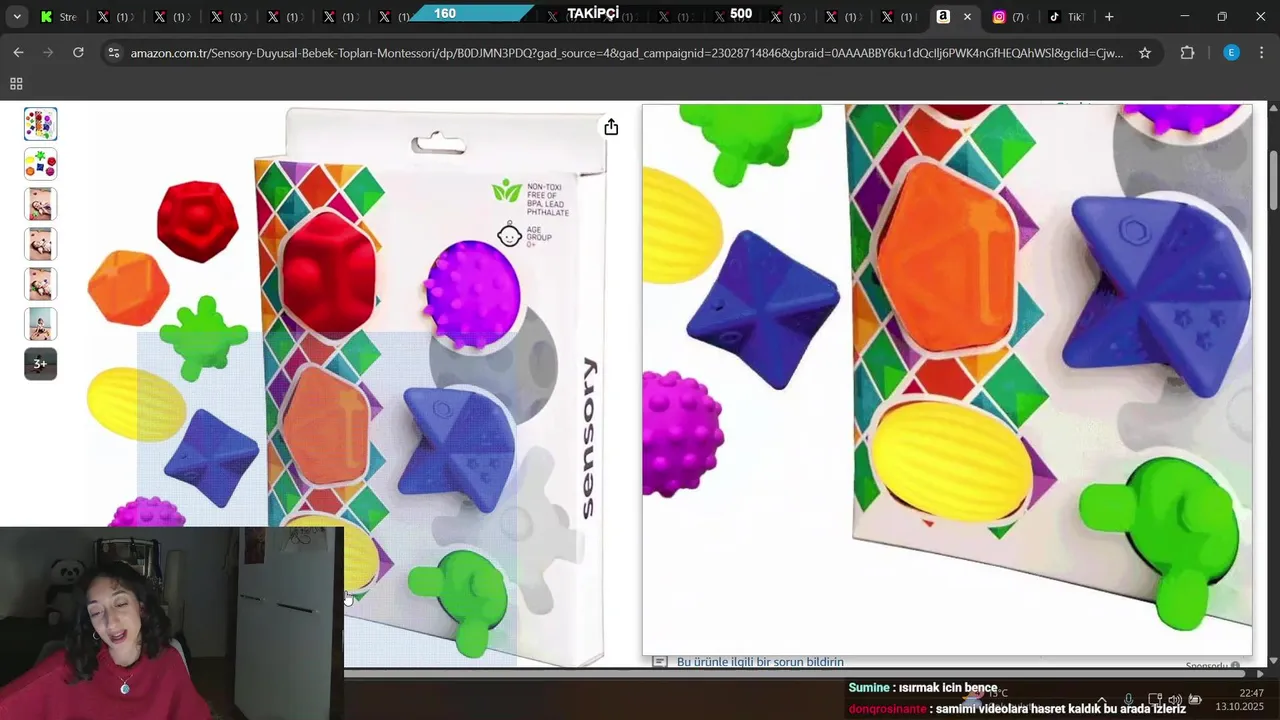Open a new browser tab

(1109, 17)
